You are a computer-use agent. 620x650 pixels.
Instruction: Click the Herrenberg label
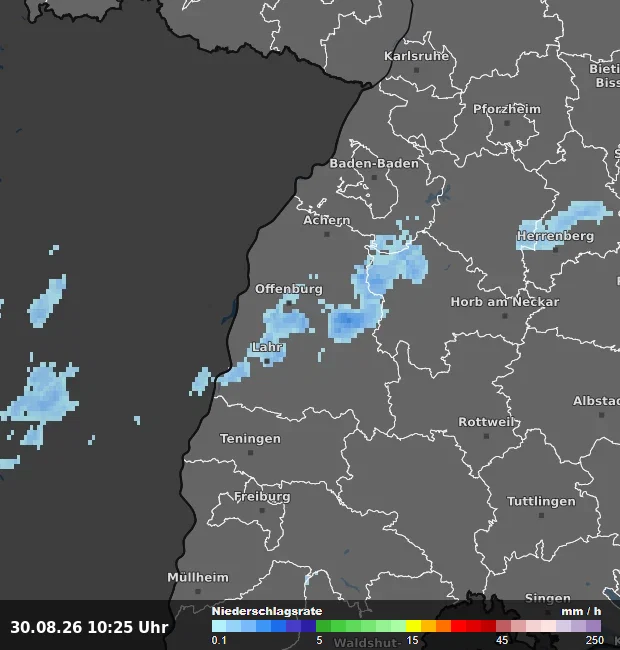pyautogui.click(x=555, y=236)
